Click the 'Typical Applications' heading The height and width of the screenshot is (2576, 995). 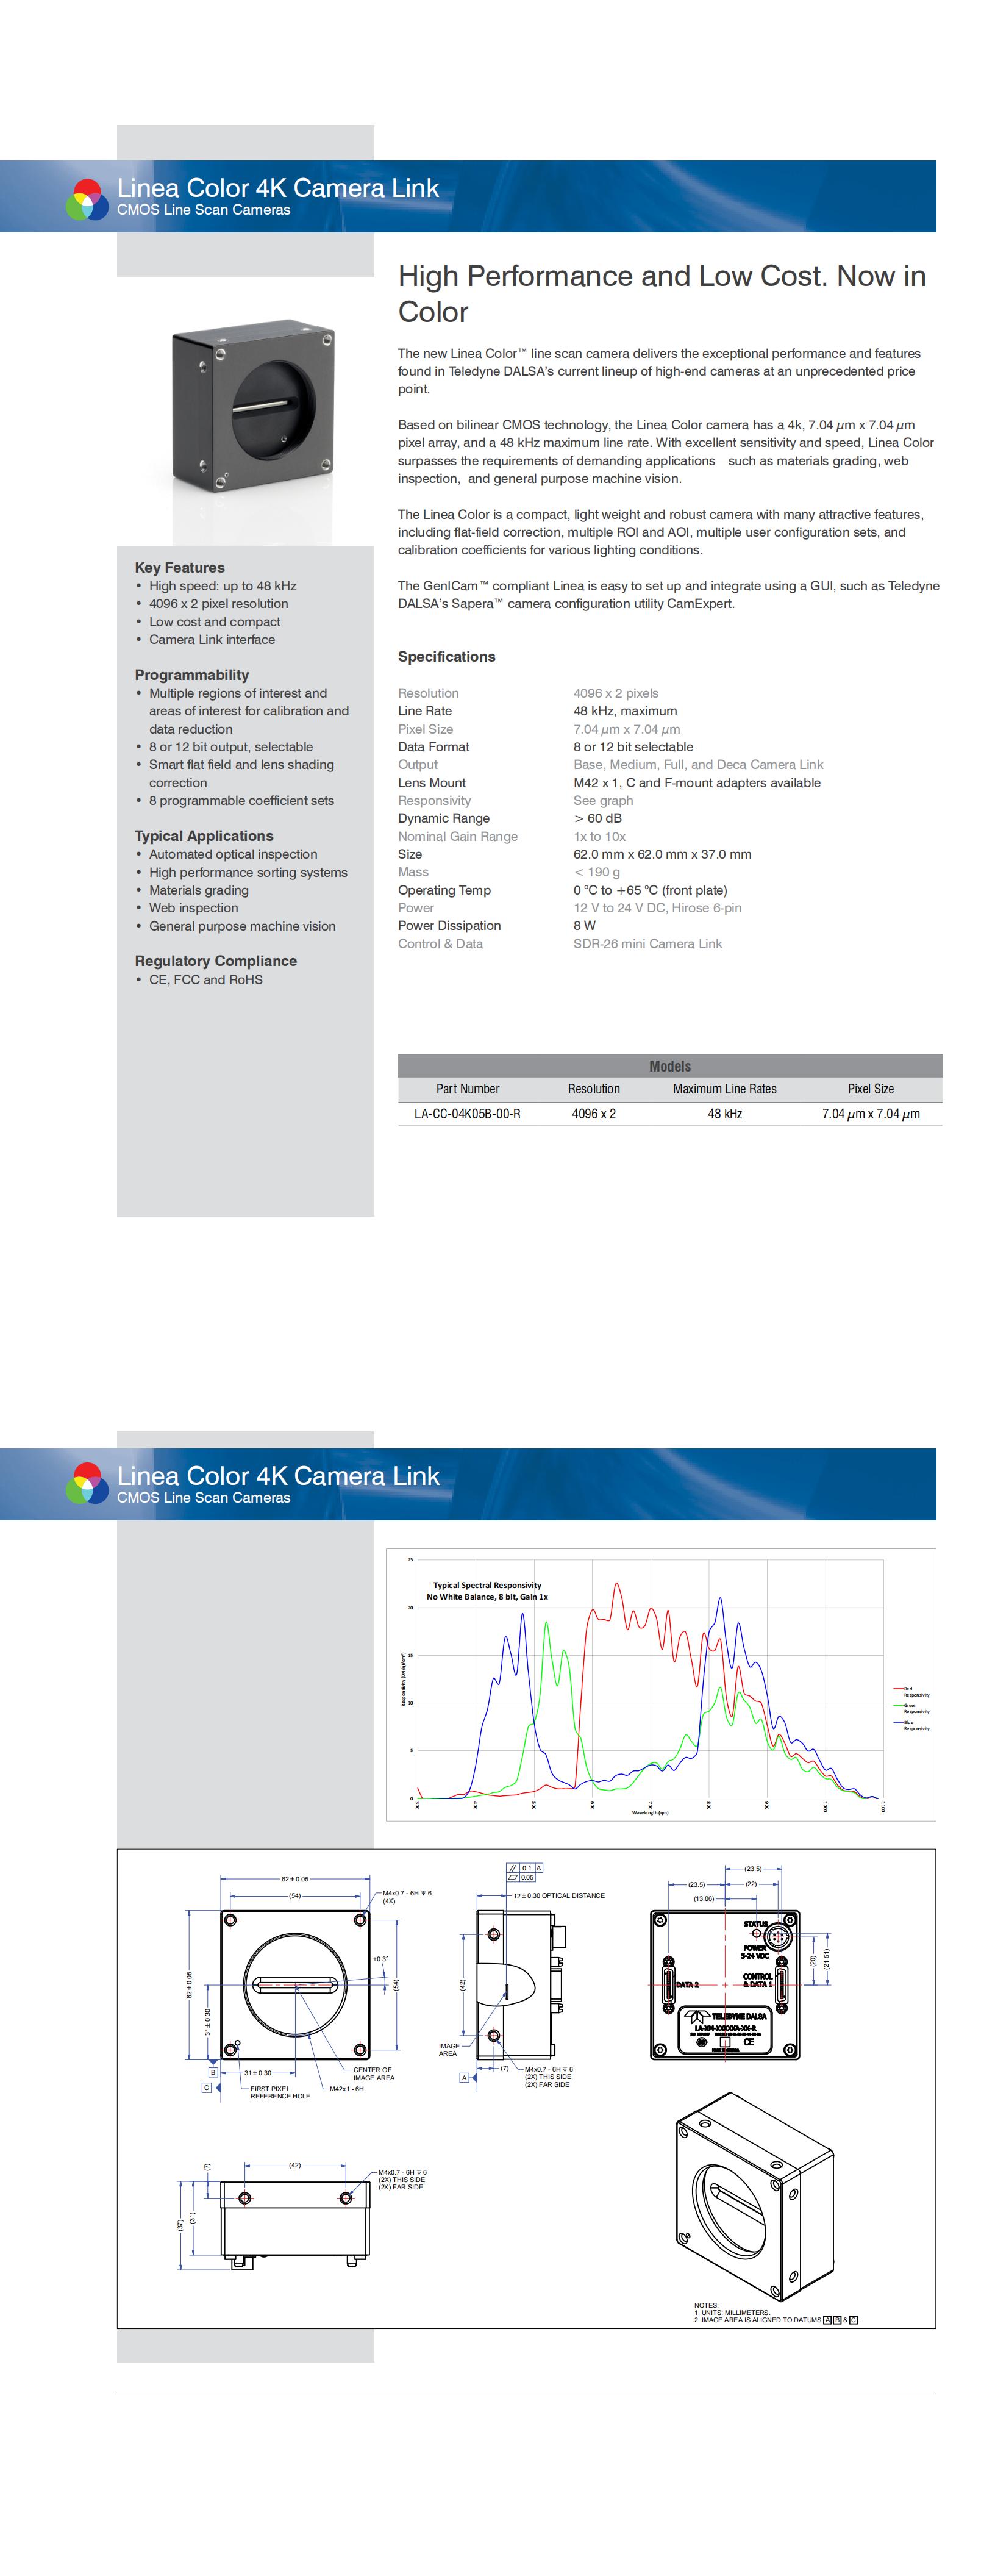(204, 836)
